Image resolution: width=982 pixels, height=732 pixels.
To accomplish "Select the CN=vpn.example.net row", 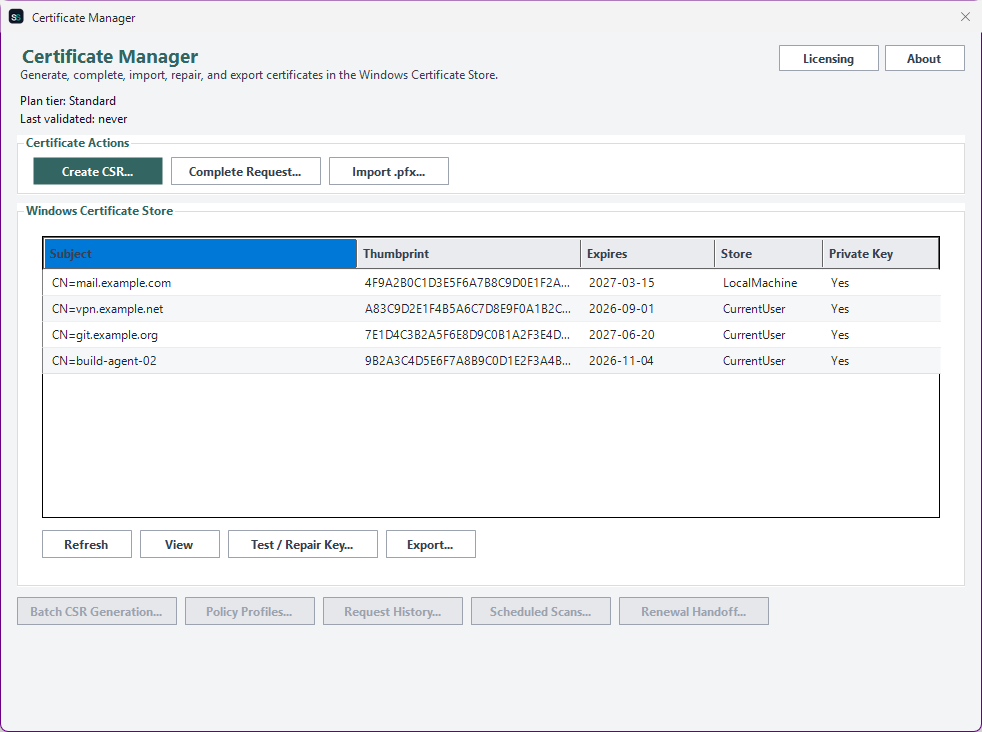I will coord(492,309).
